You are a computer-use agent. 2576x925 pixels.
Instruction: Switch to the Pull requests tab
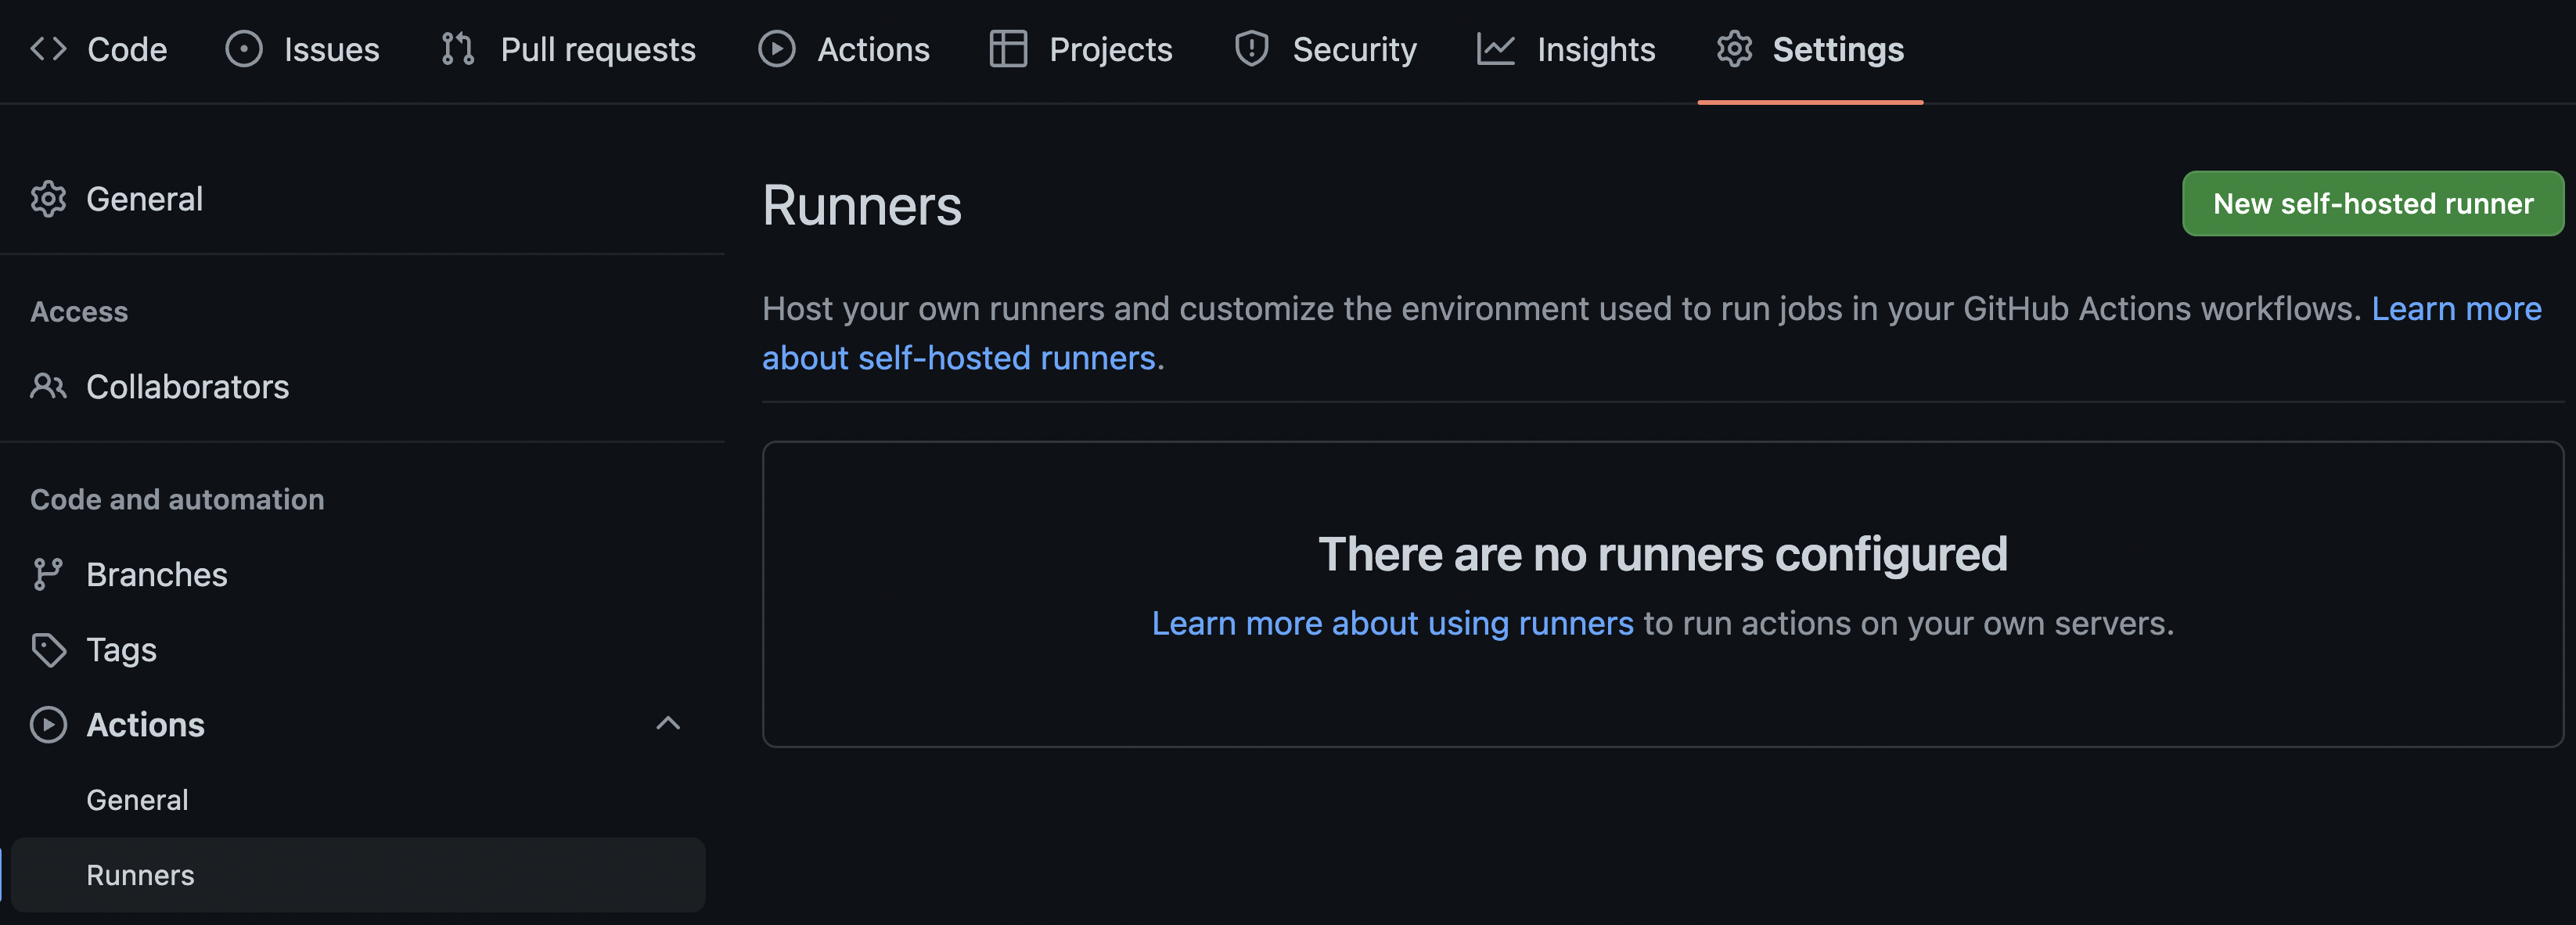click(568, 49)
